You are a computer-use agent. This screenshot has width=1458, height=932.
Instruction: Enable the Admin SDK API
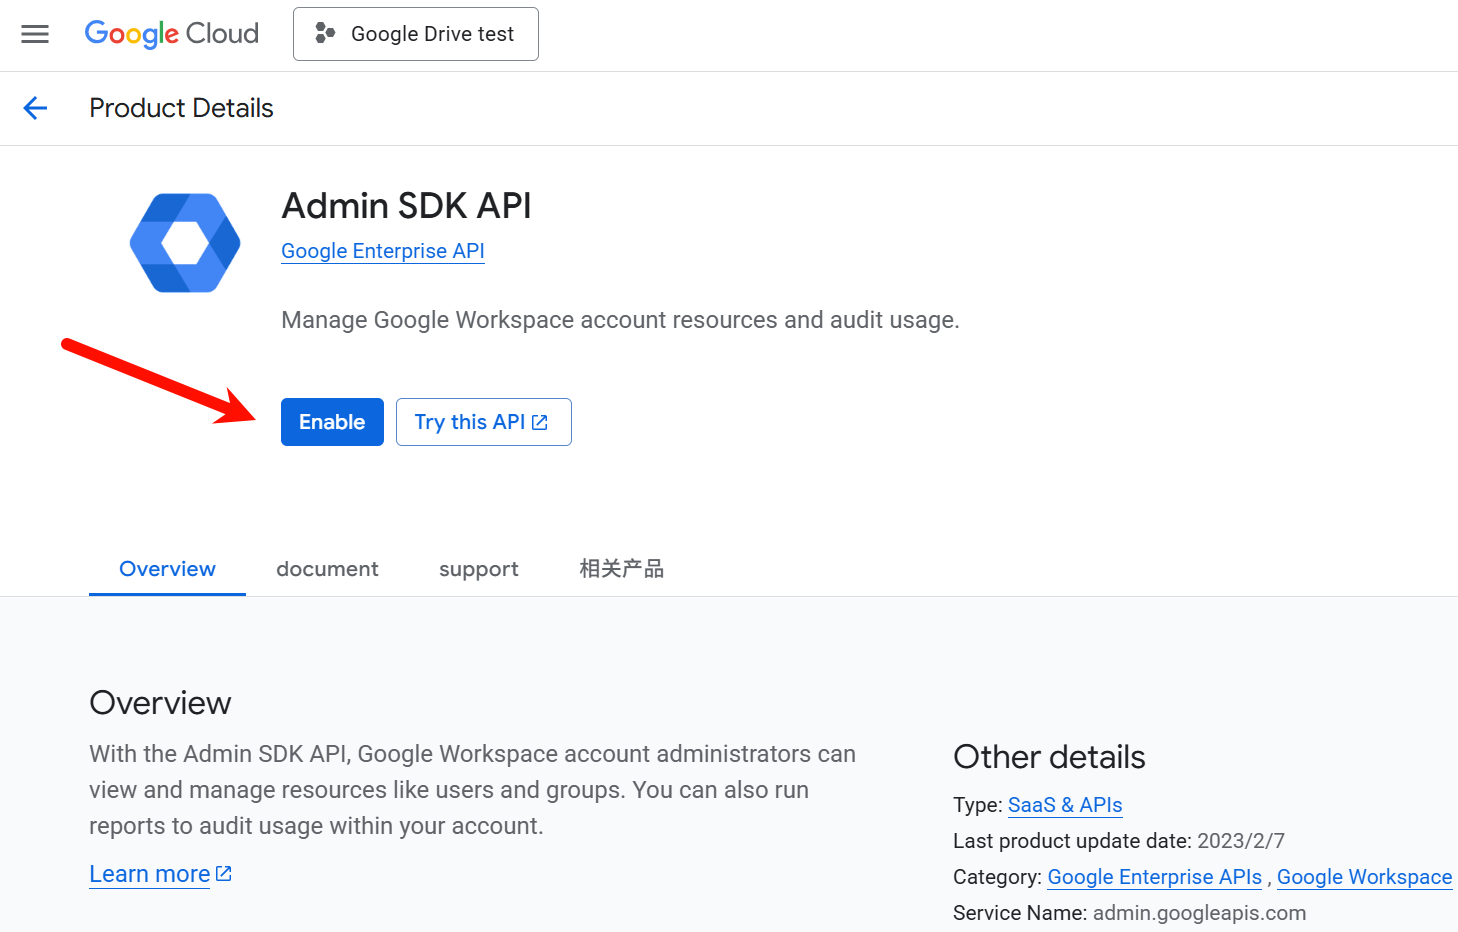(332, 422)
